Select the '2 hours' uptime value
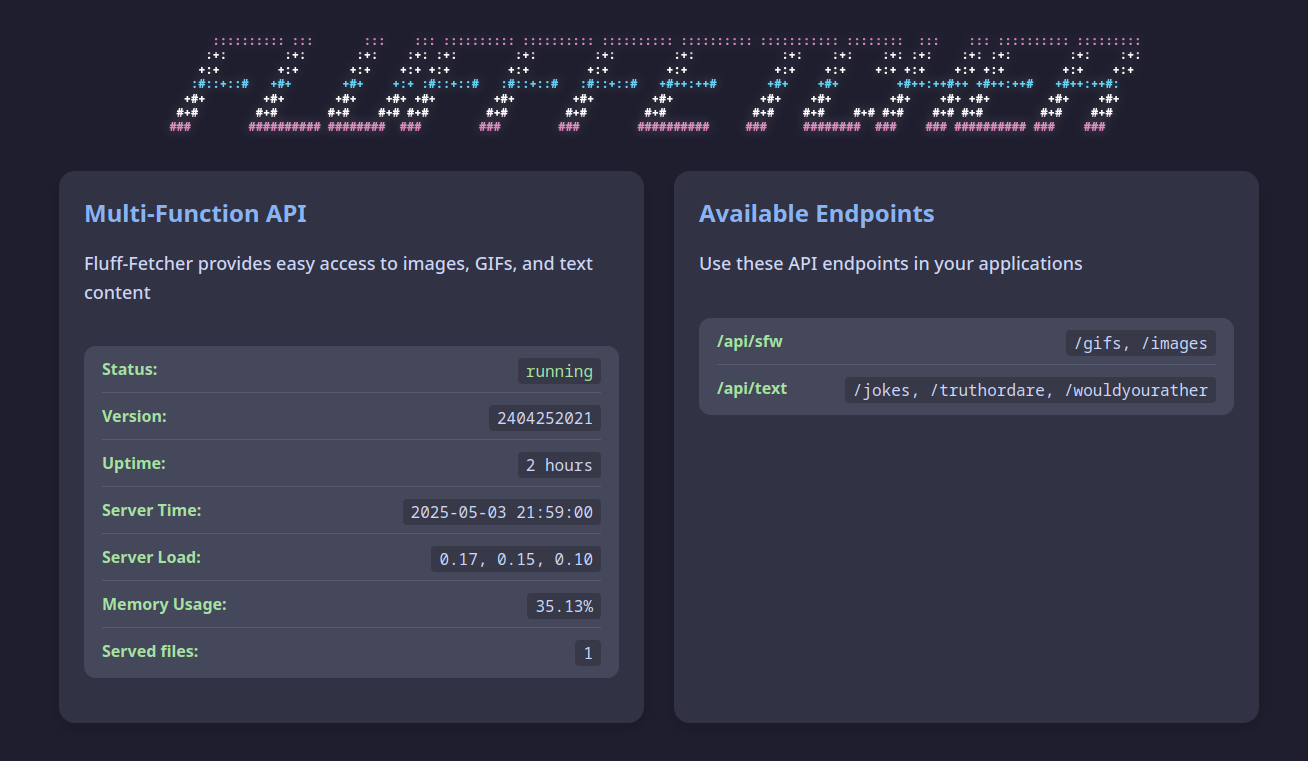This screenshot has height=761, width=1308. coord(559,465)
